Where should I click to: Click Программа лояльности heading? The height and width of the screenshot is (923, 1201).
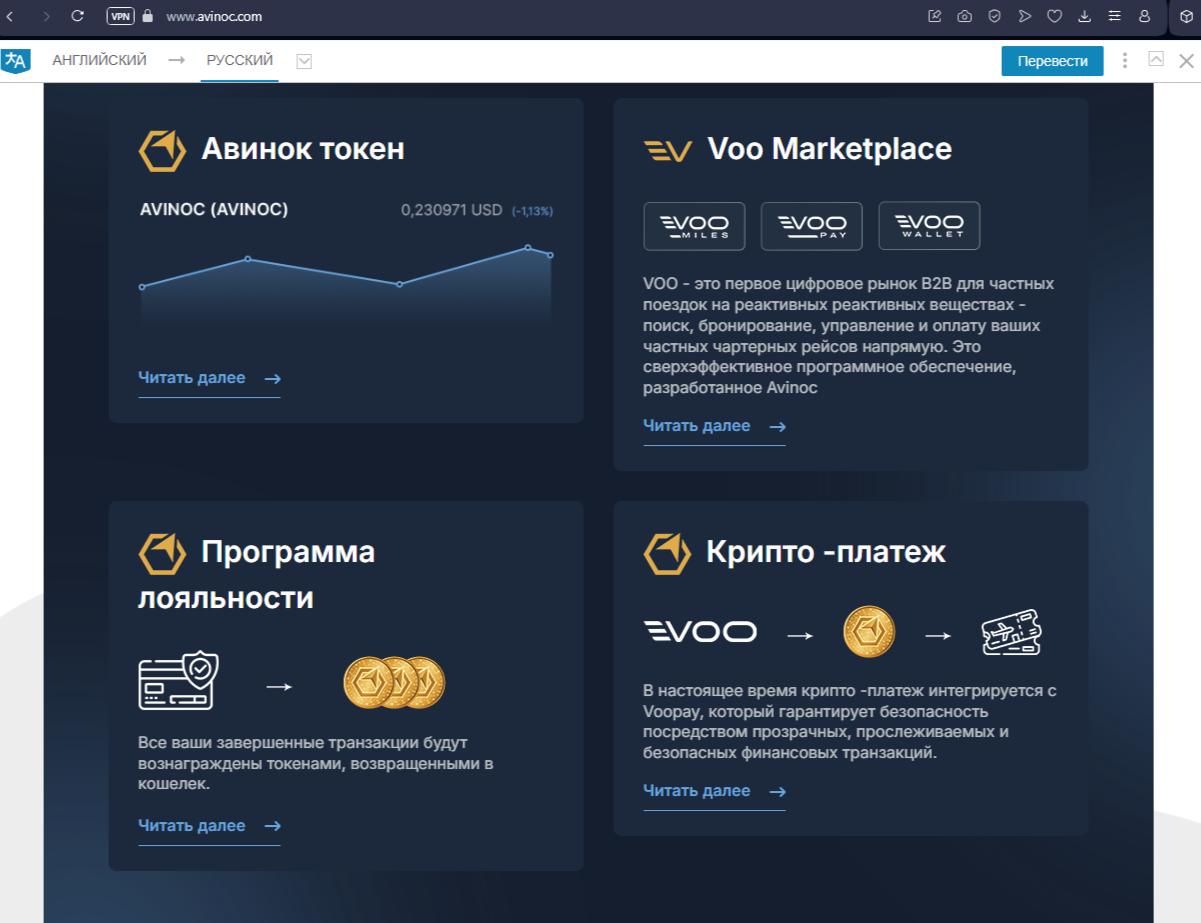257,575
